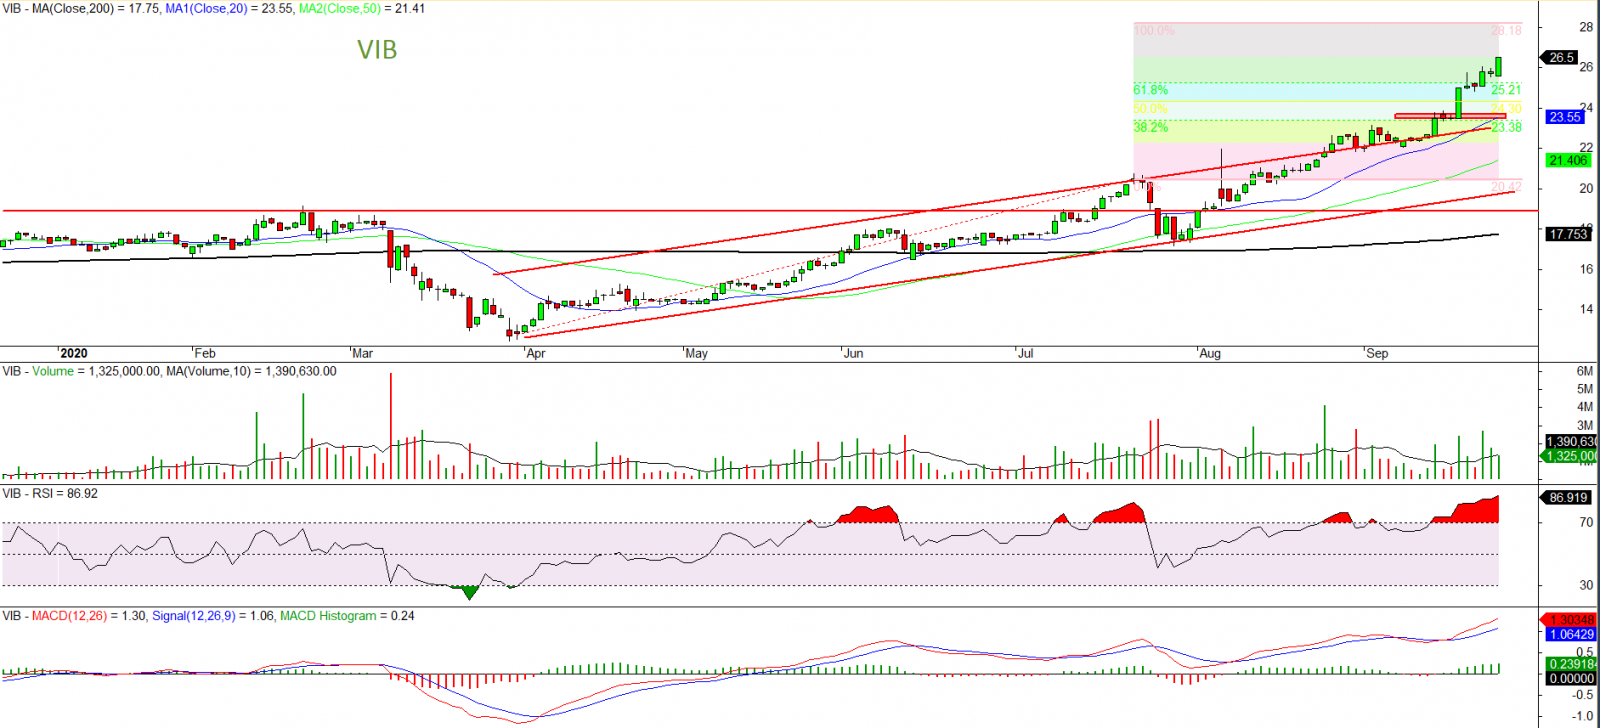This screenshot has width=1600, height=728.
Task: Click the Signal(12,26,9) = 1.06 legend
Action: click(213, 616)
